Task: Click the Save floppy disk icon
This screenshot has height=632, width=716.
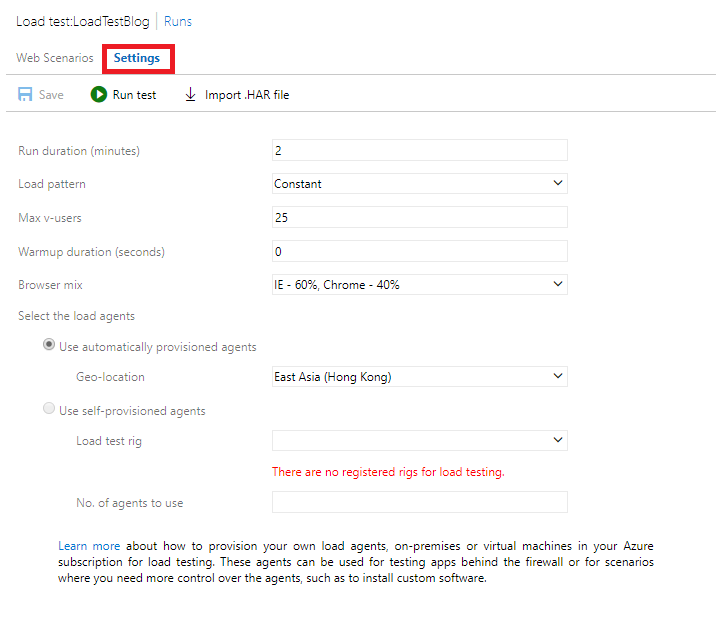Action: (x=25, y=95)
